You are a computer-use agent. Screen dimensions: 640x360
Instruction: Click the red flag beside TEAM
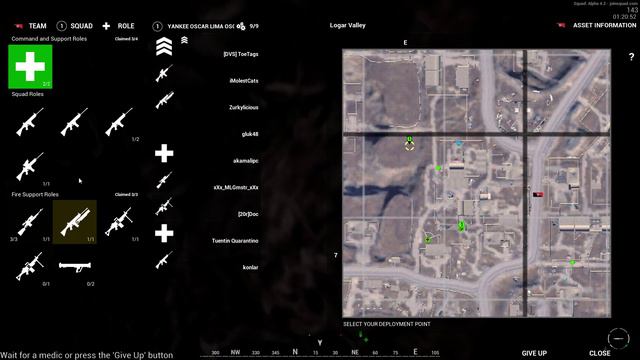19,26
